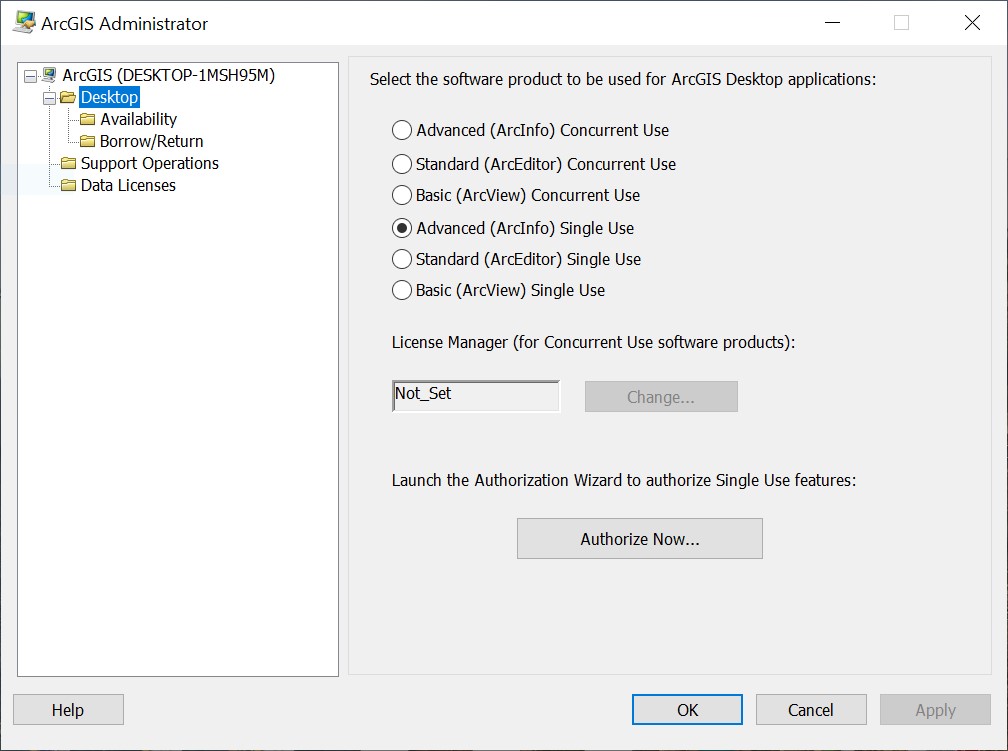Click the Data Licenses folder icon

(68, 185)
